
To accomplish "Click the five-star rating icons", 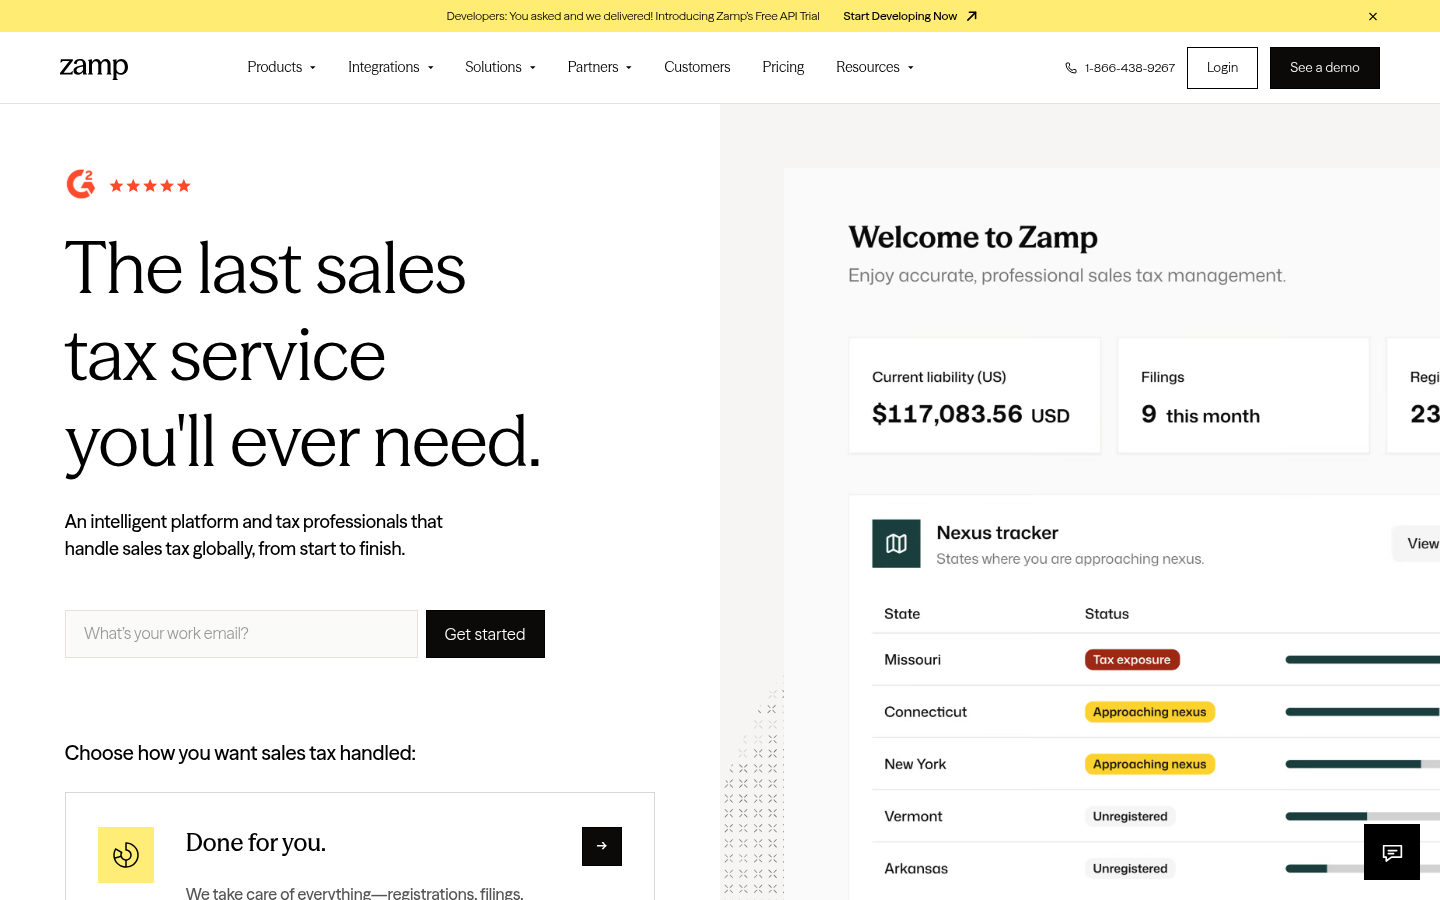I will click(150, 186).
